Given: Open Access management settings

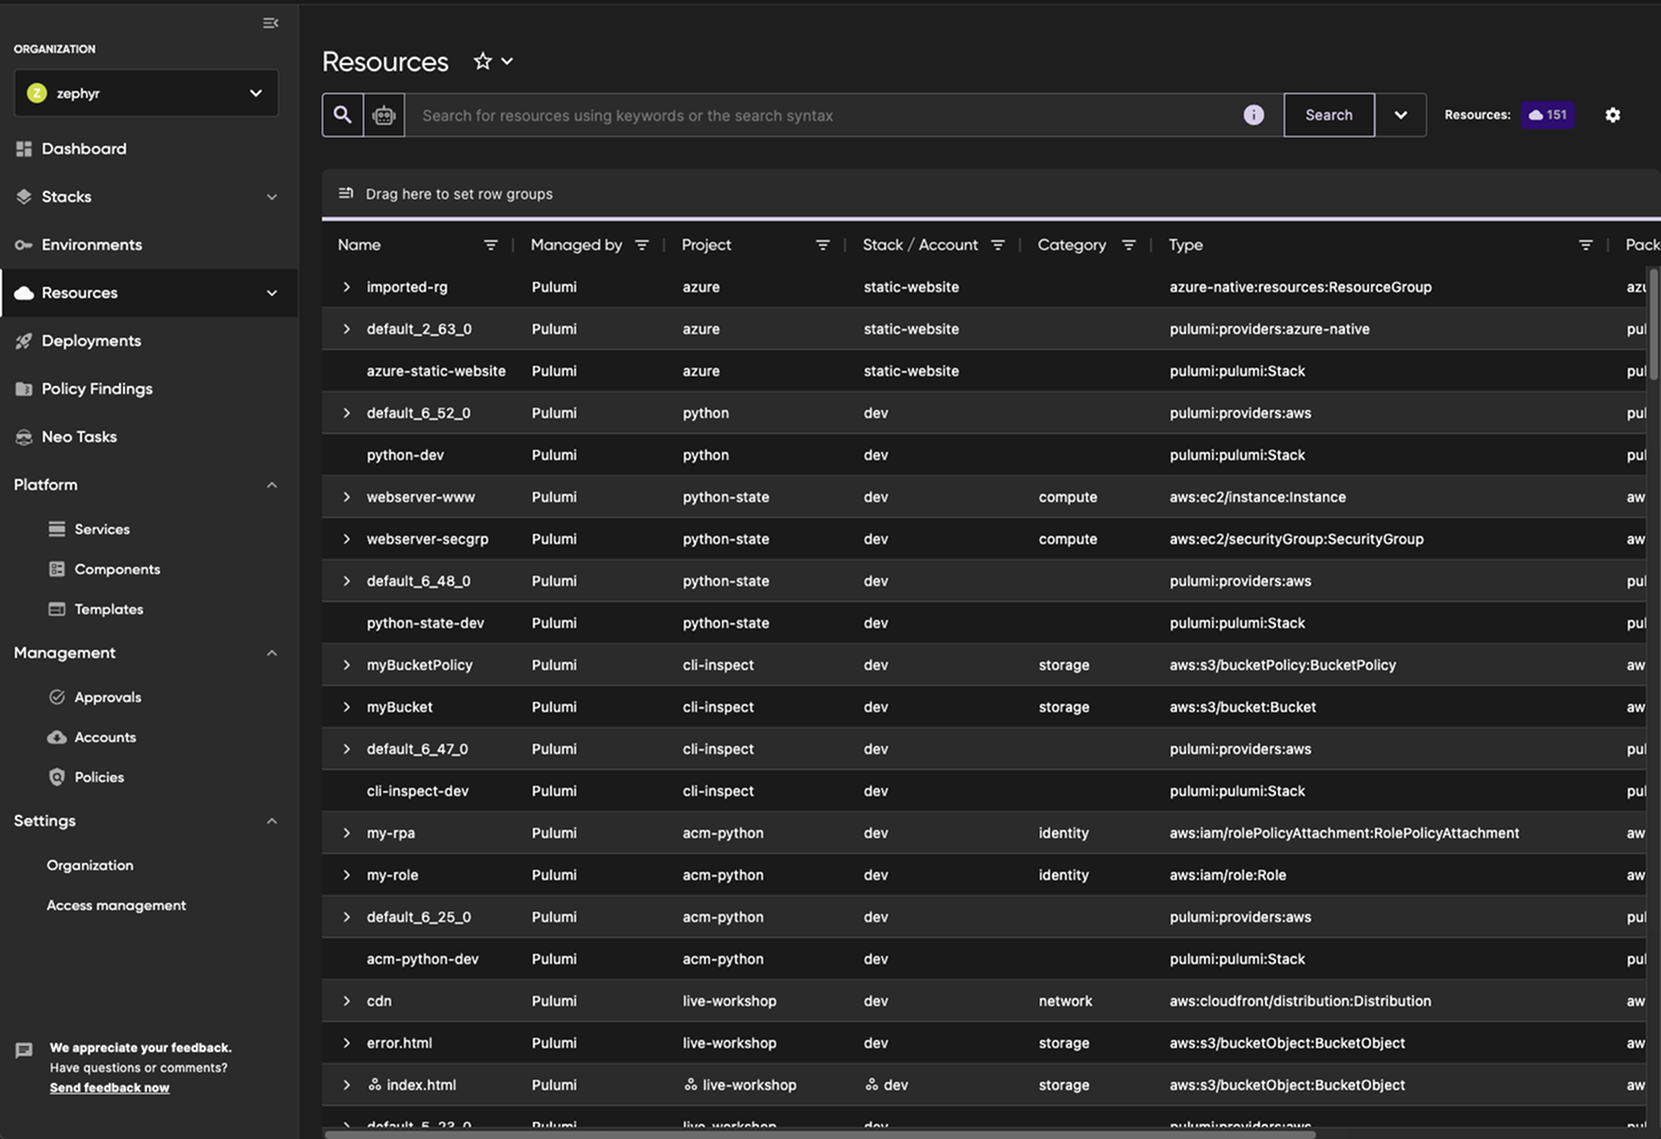Looking at the screenshot, I should [x=116, y=905].
